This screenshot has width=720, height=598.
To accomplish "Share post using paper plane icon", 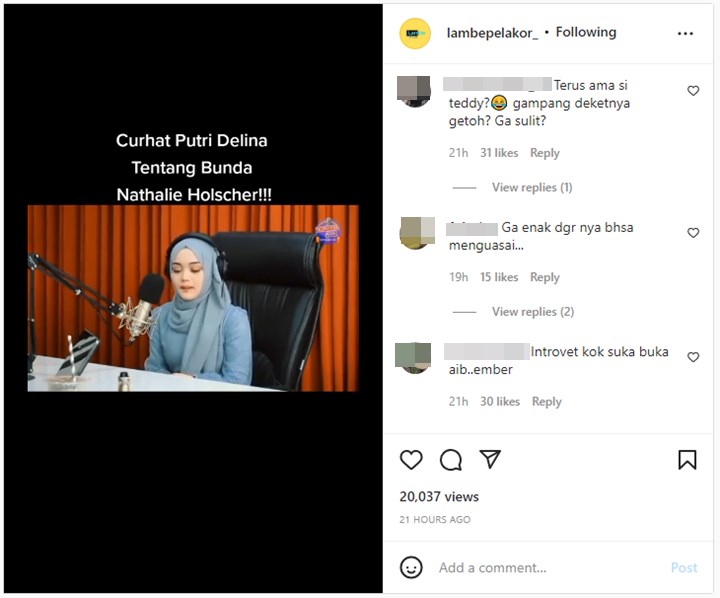I will coord(489,459).
